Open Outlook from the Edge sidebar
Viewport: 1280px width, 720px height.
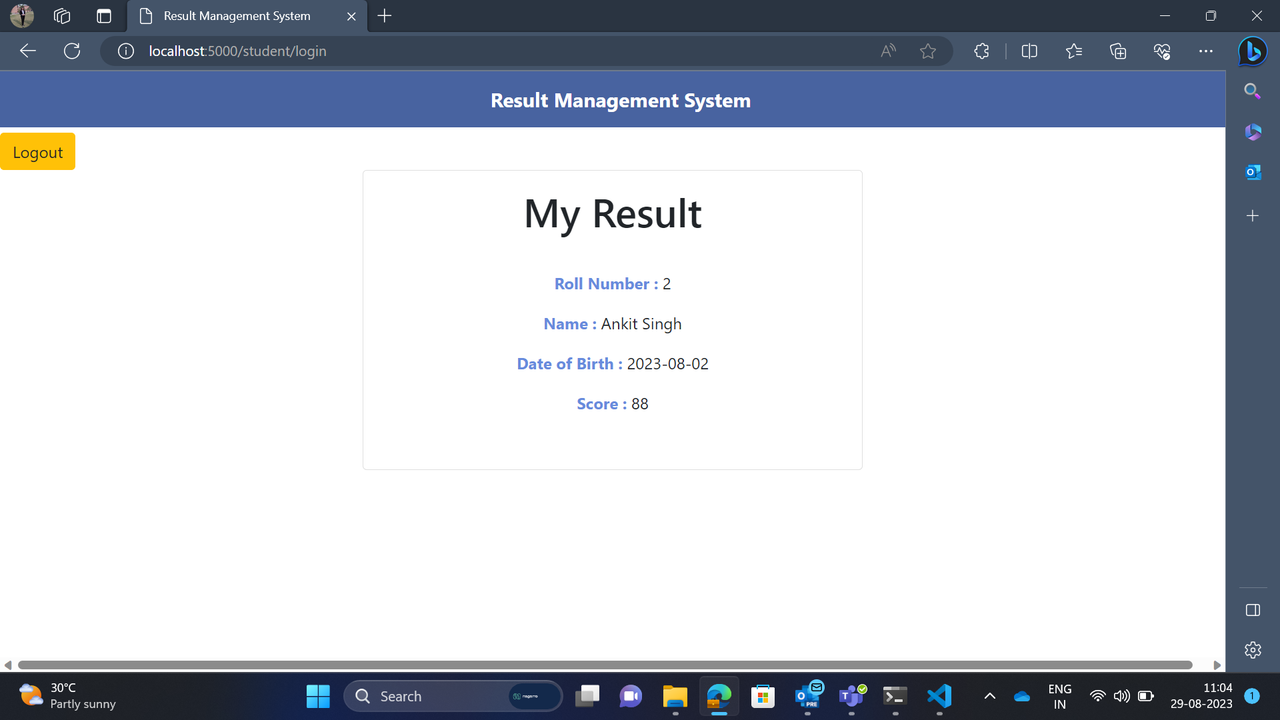1252,171
